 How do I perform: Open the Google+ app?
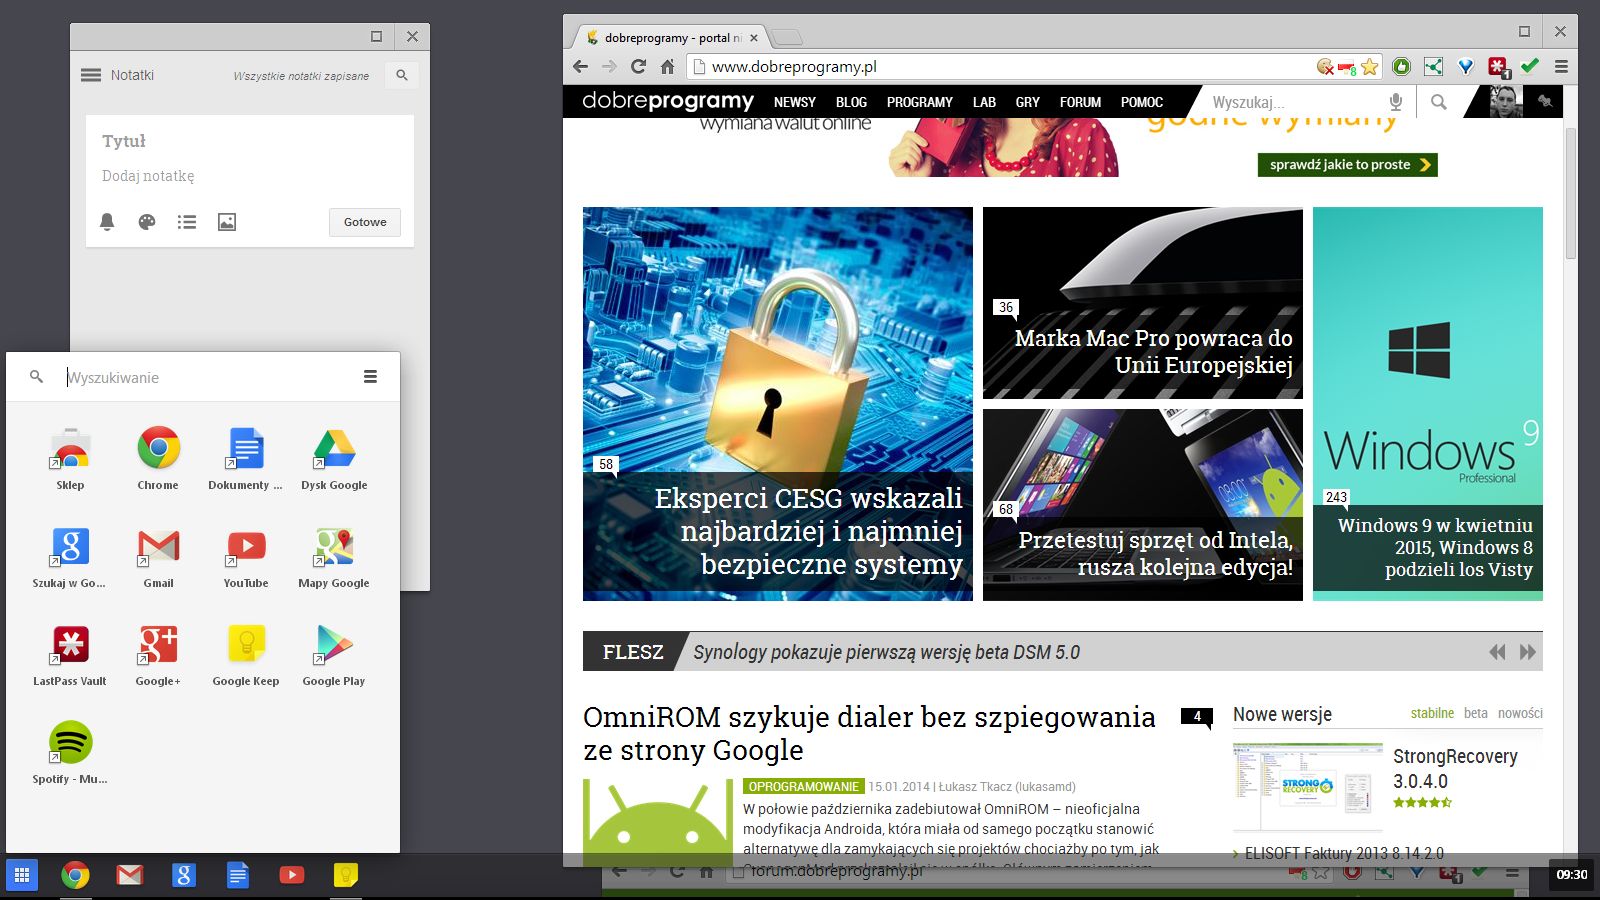[x=158, y=655]
